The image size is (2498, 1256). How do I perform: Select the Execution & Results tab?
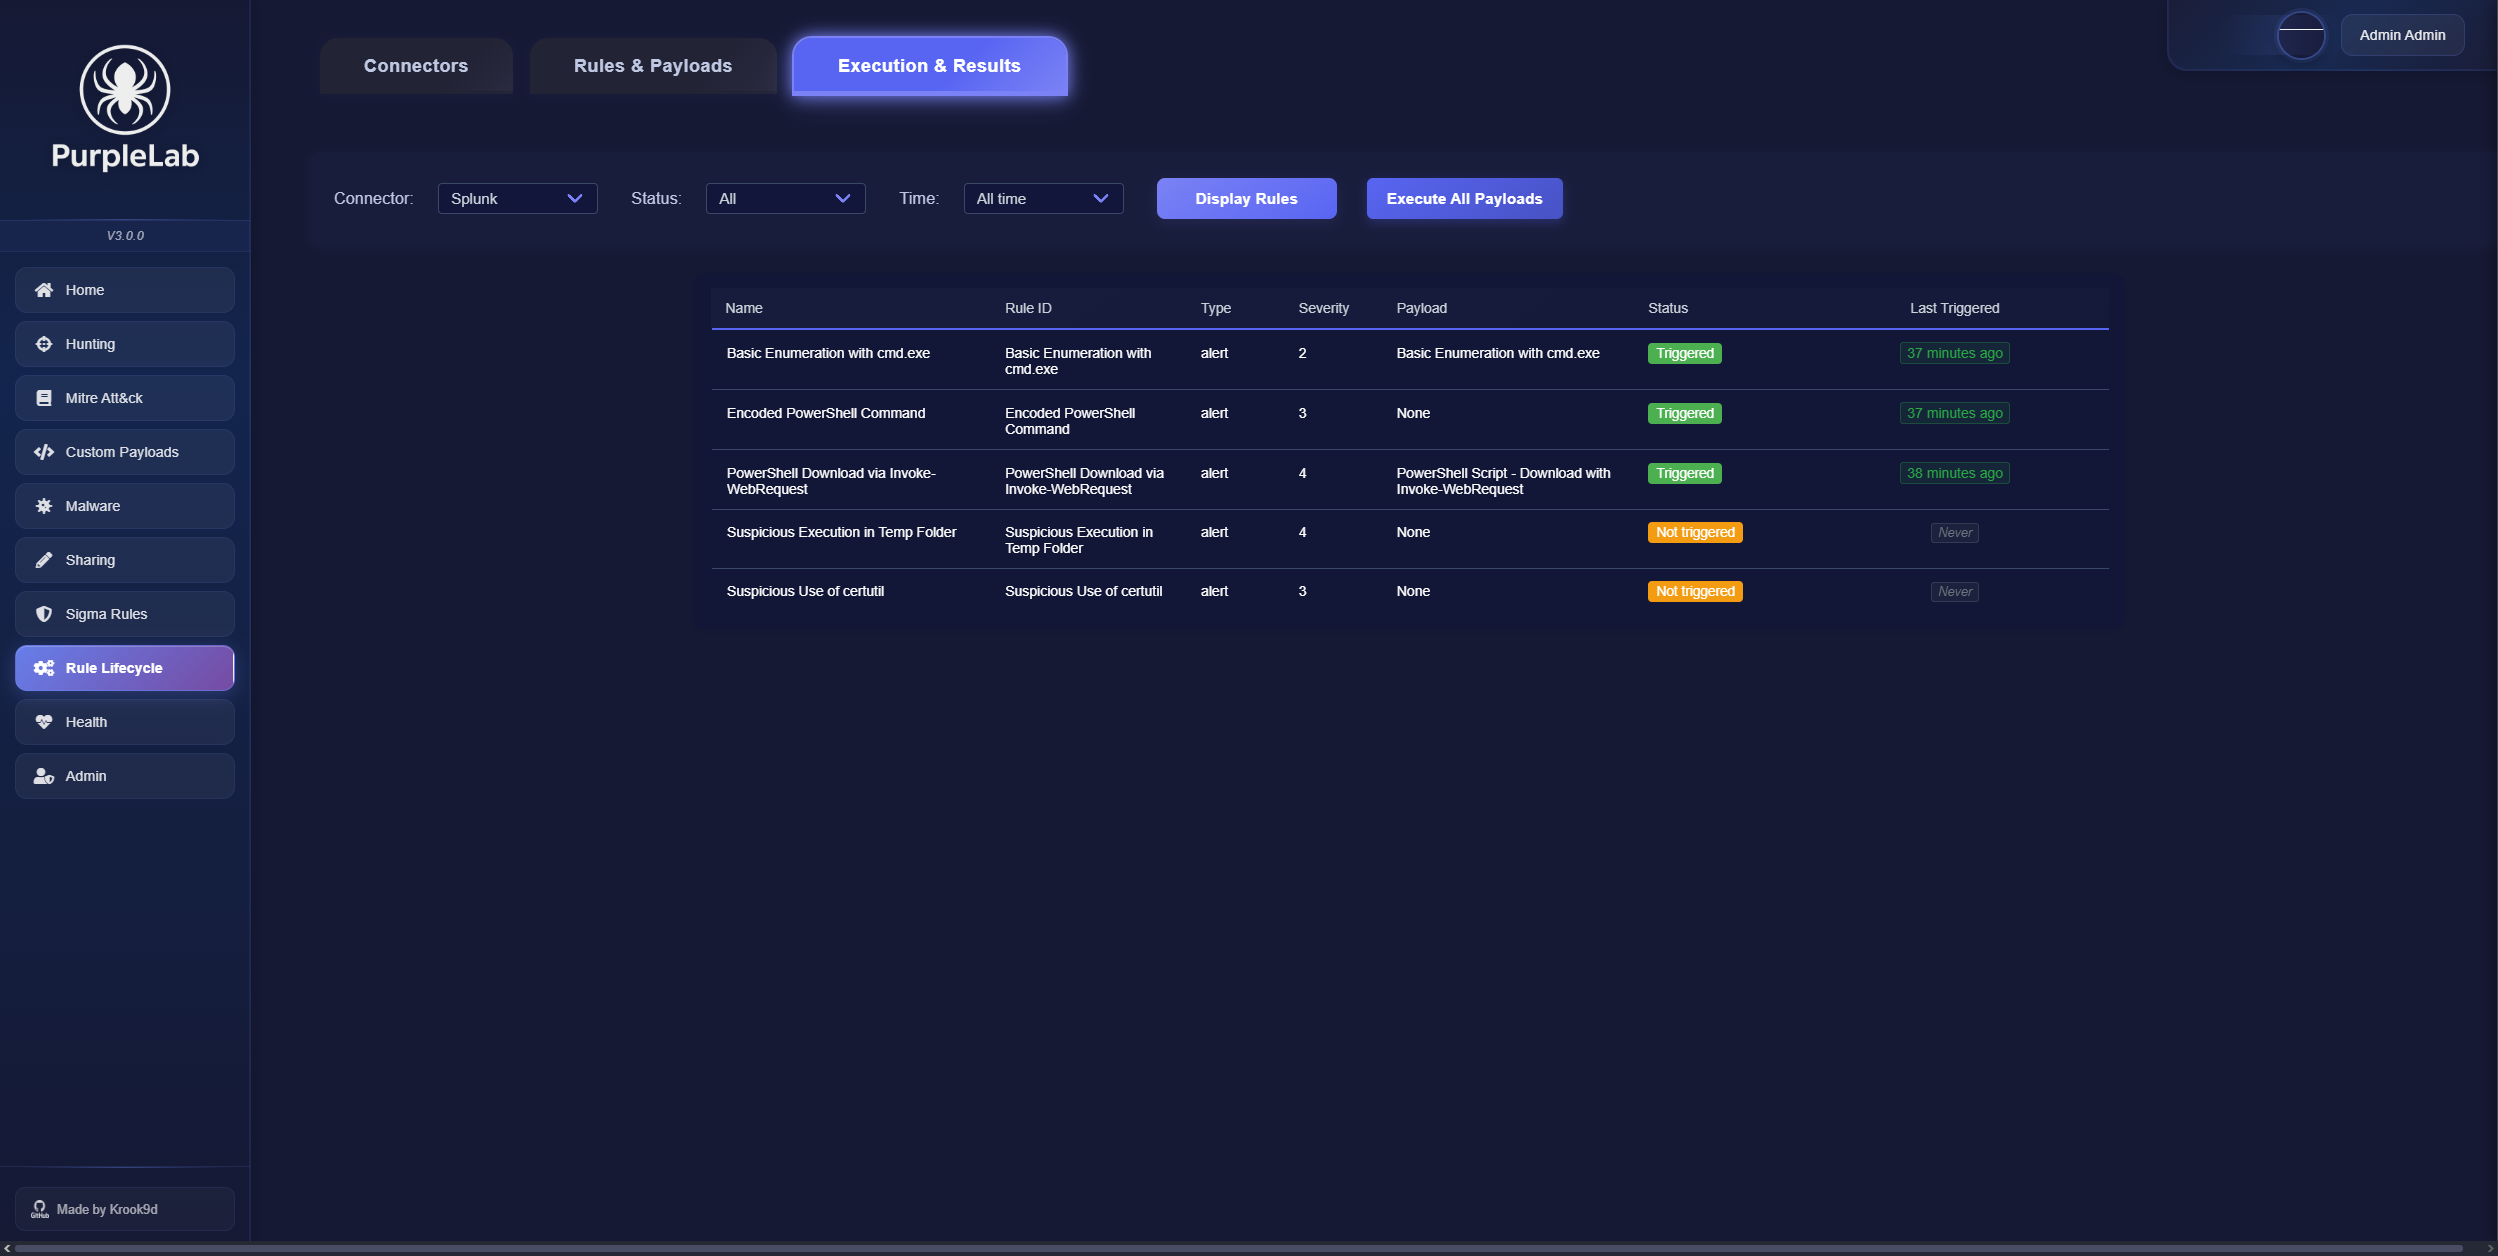[929, 66]
